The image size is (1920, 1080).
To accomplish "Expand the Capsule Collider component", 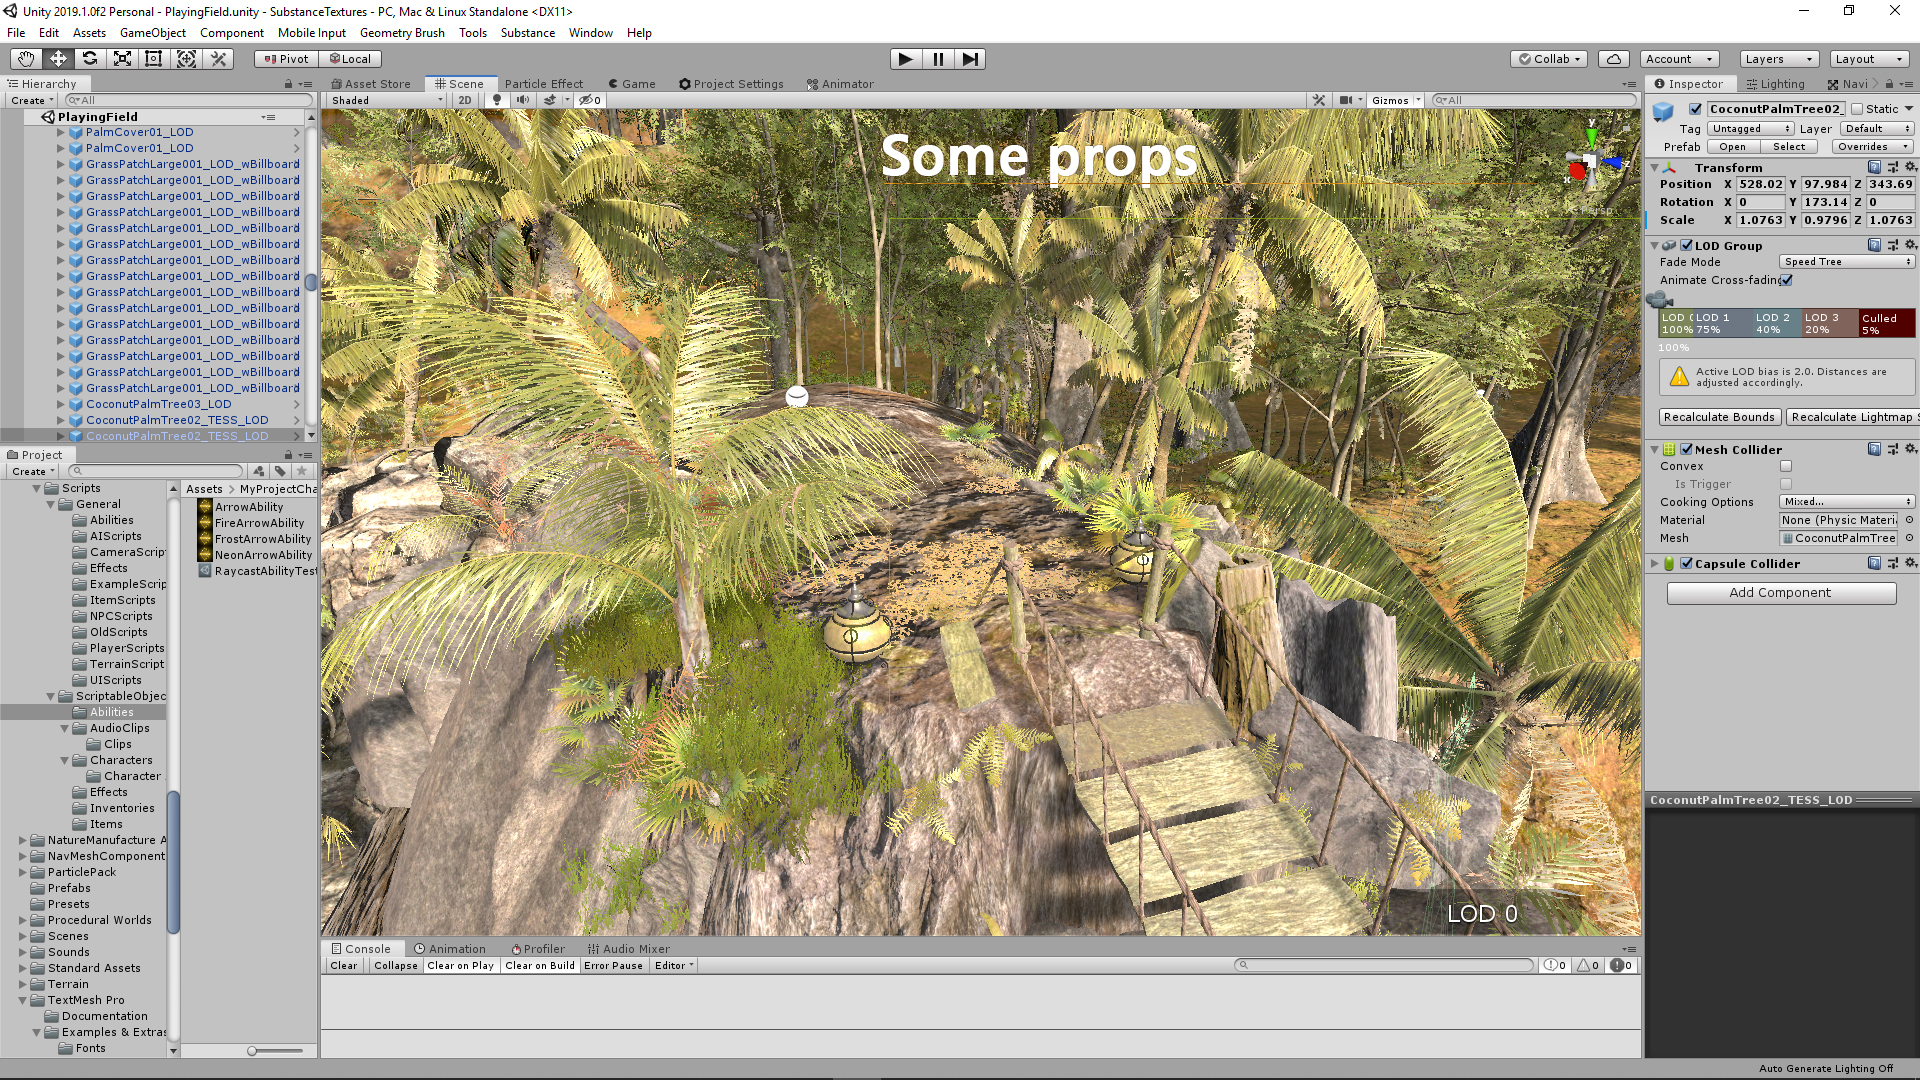I will click(x=1655, y=564).
